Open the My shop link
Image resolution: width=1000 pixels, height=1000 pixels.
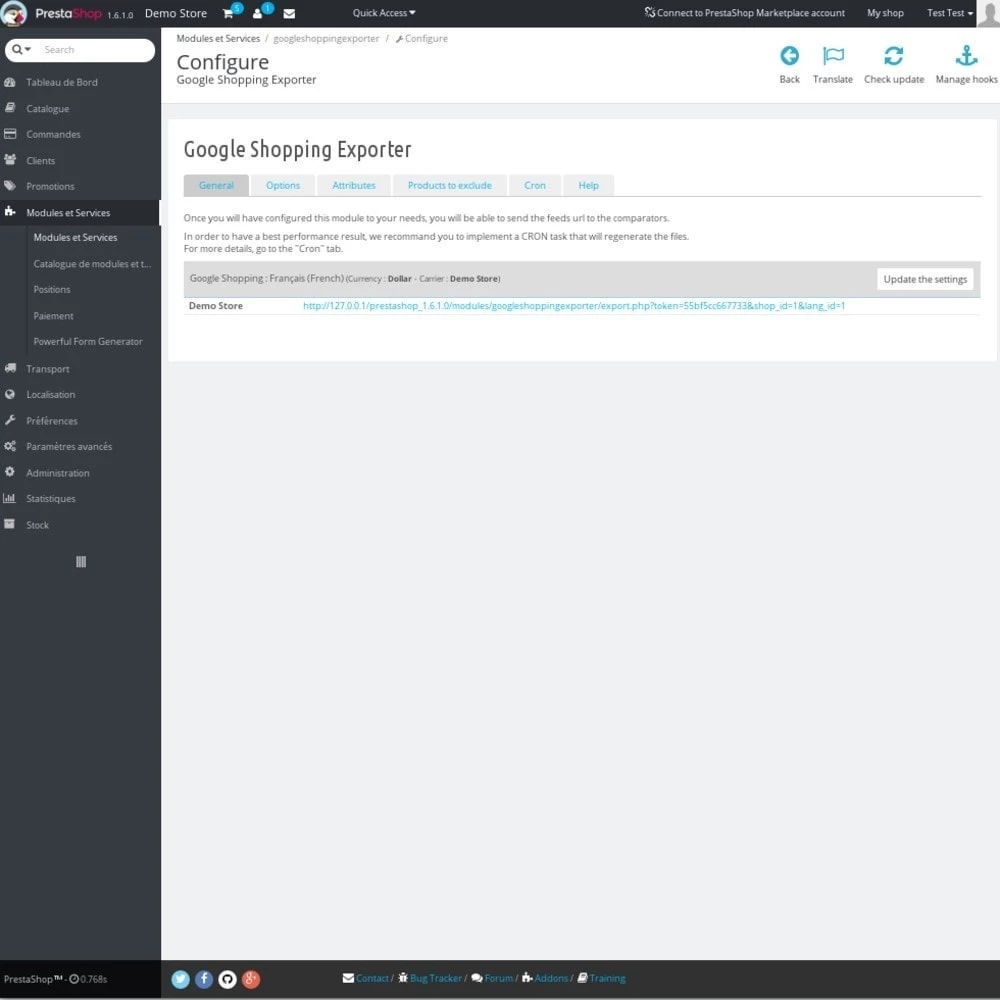885,13
